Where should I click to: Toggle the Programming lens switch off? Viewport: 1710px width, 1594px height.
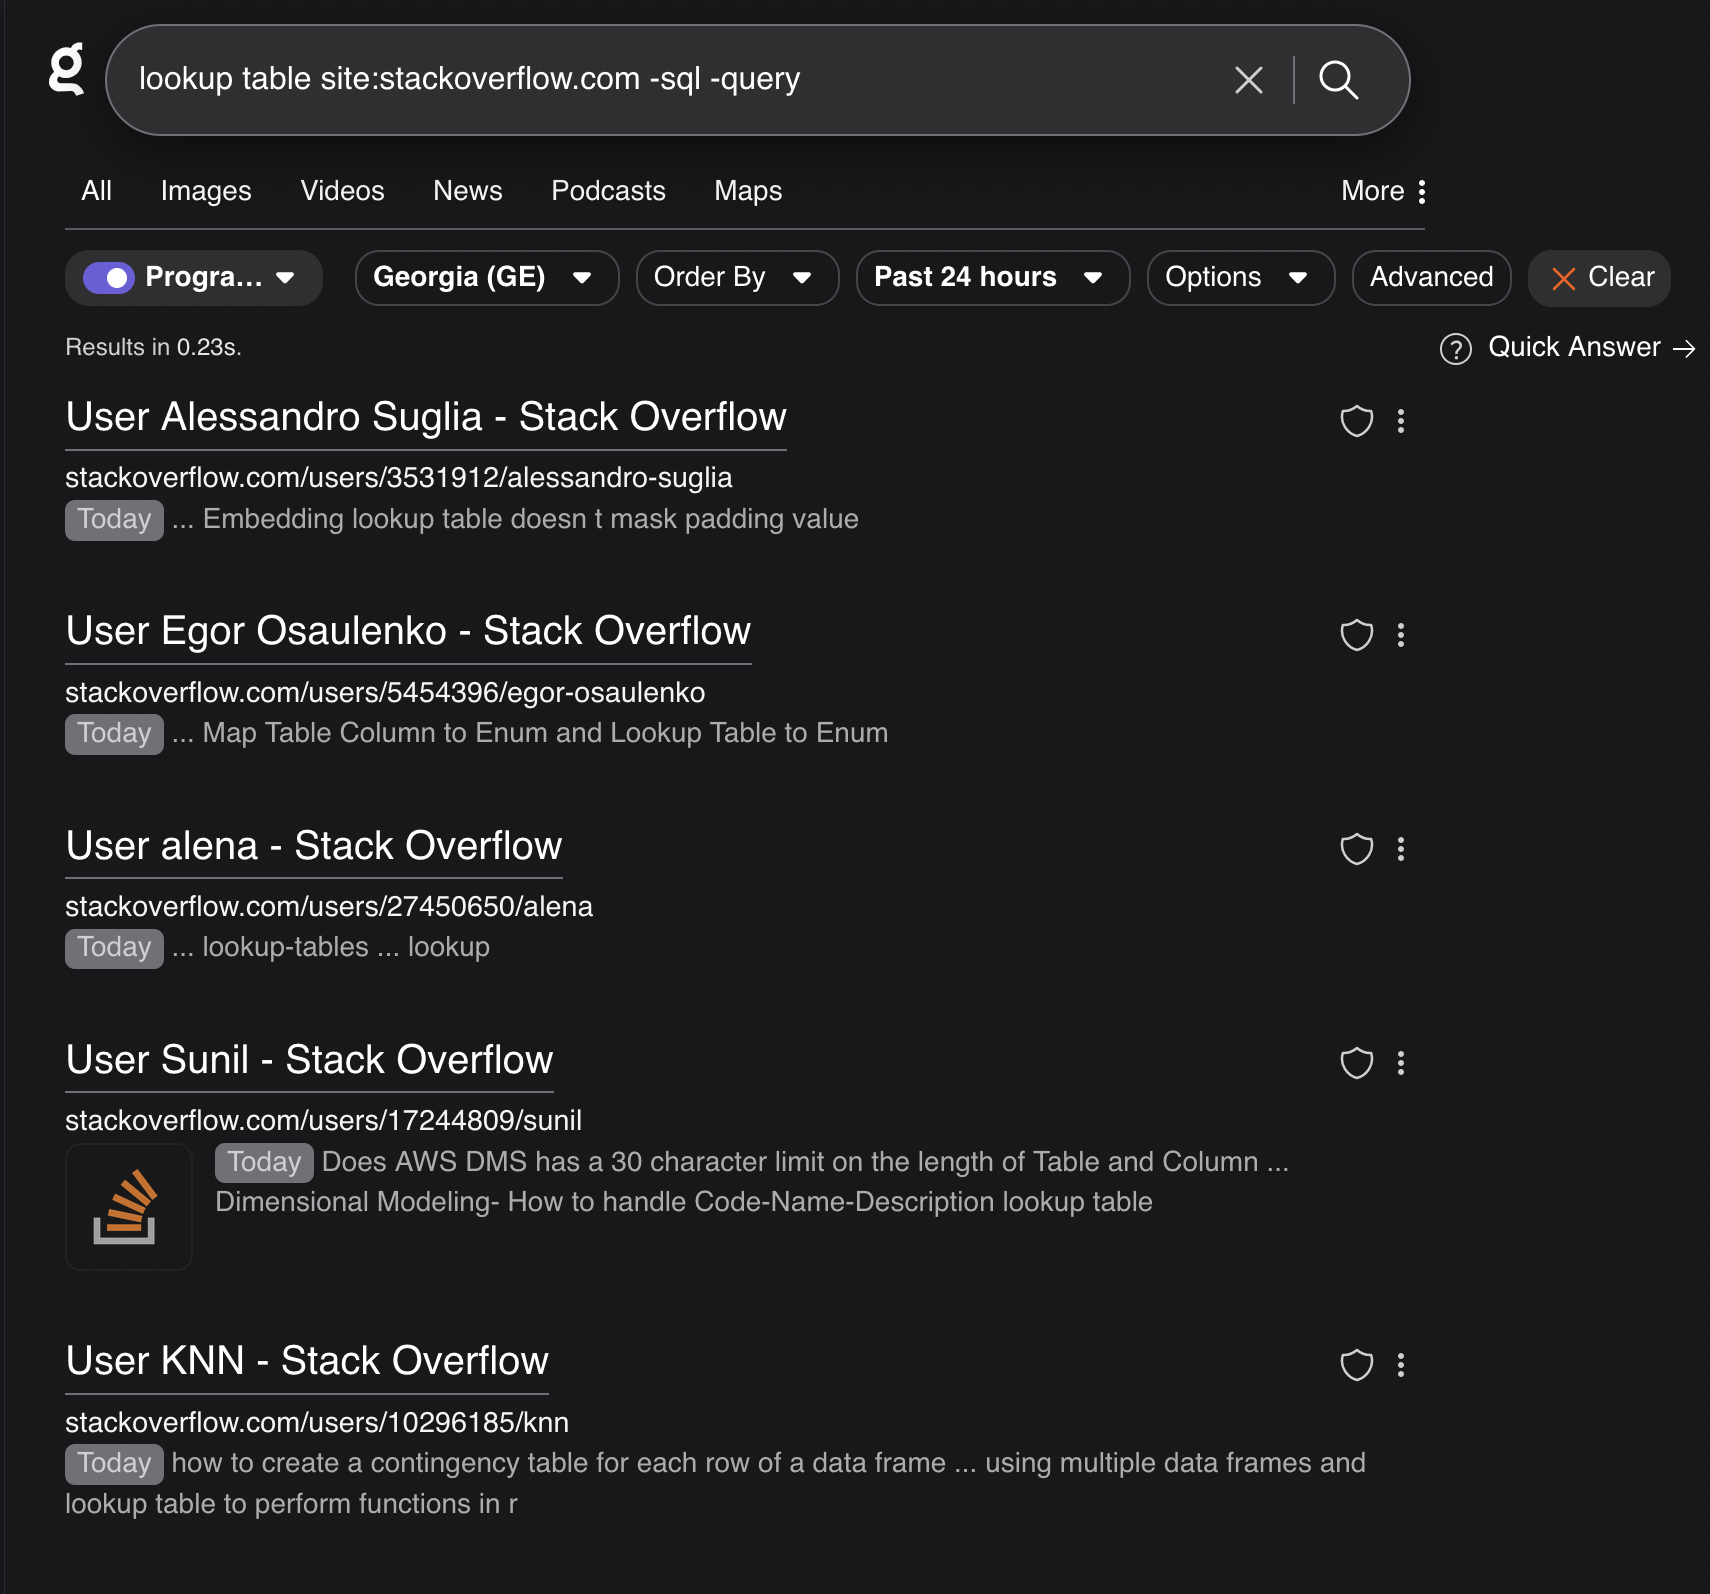point(109,278)
